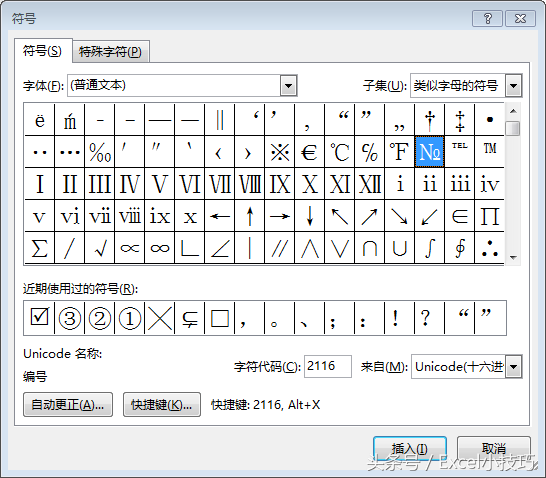
Task: Select the integral ∫ symbol
Action: 429,248
